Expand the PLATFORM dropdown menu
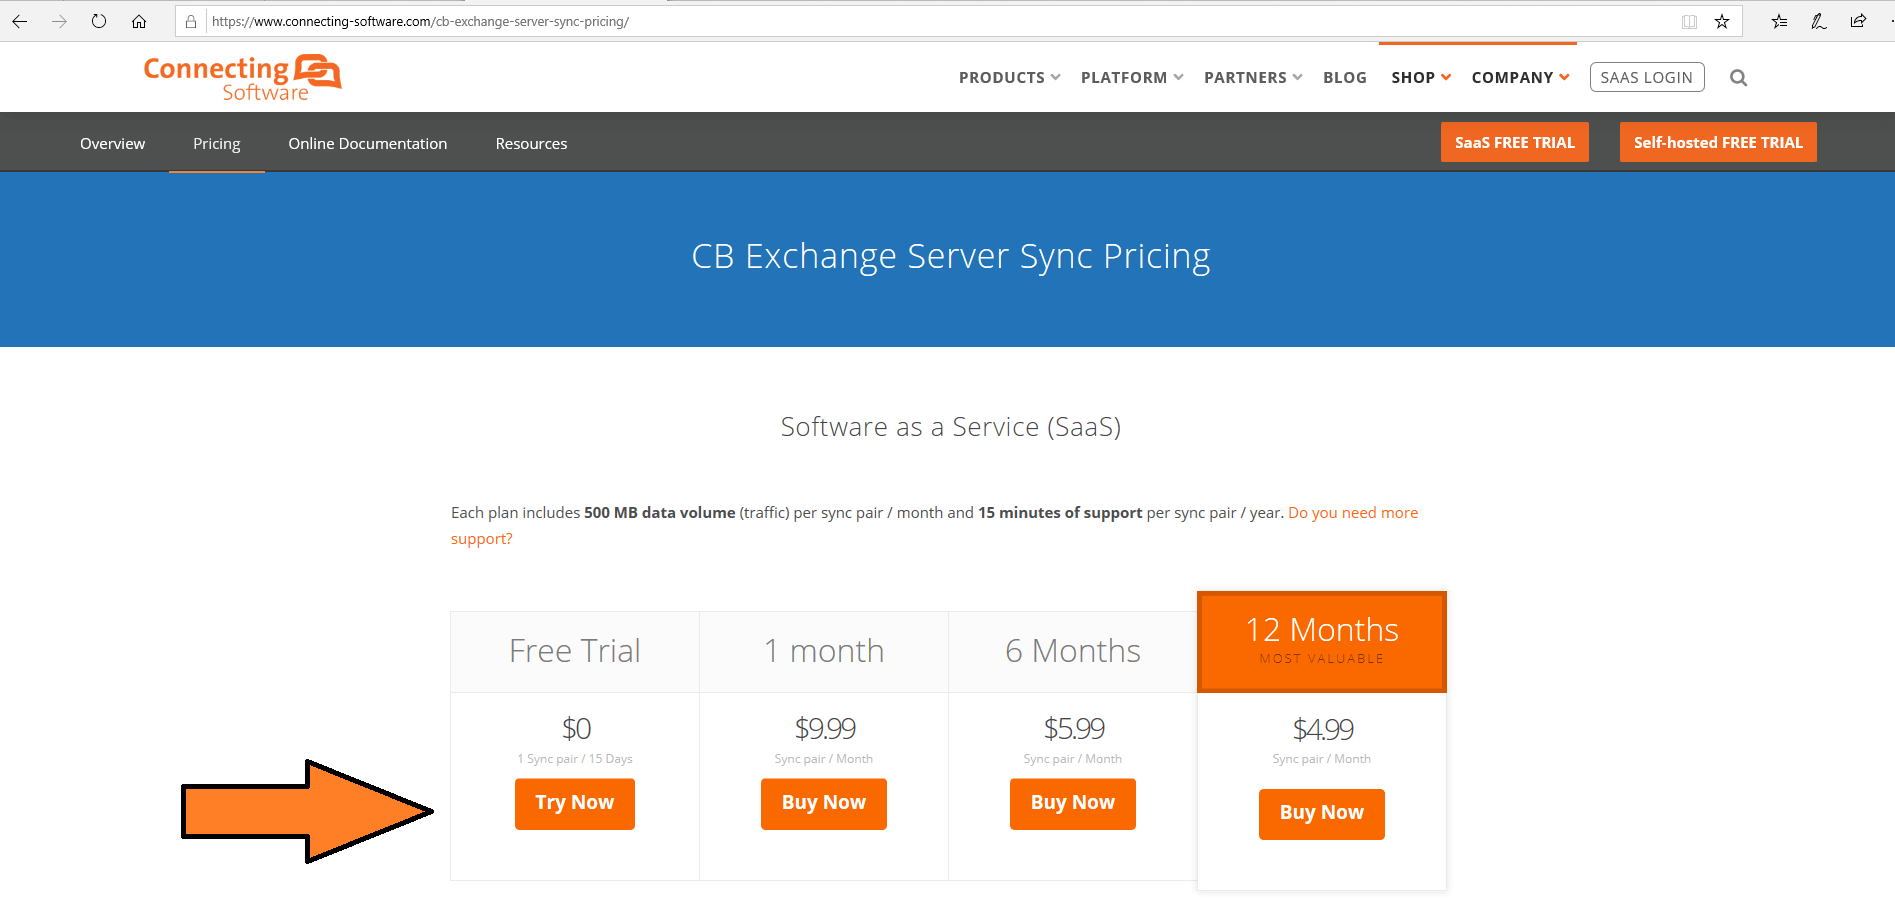Image resolution: width=1895 pixels, height=924 pixels. 1132,77
